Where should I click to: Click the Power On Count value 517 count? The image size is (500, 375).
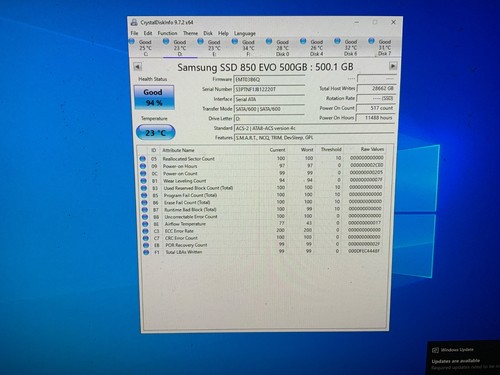[x=376, y=108]
